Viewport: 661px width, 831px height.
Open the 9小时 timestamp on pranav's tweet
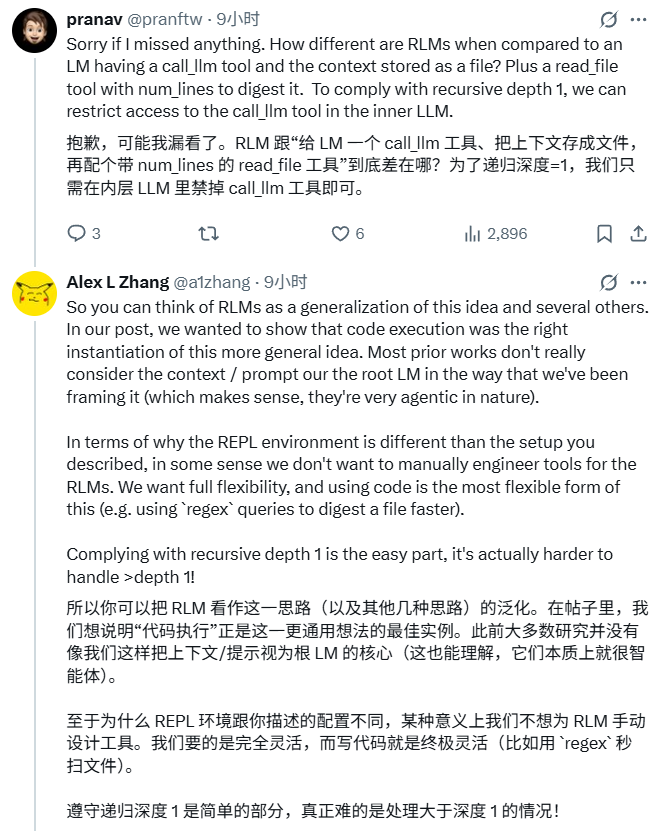pos(240,19)
